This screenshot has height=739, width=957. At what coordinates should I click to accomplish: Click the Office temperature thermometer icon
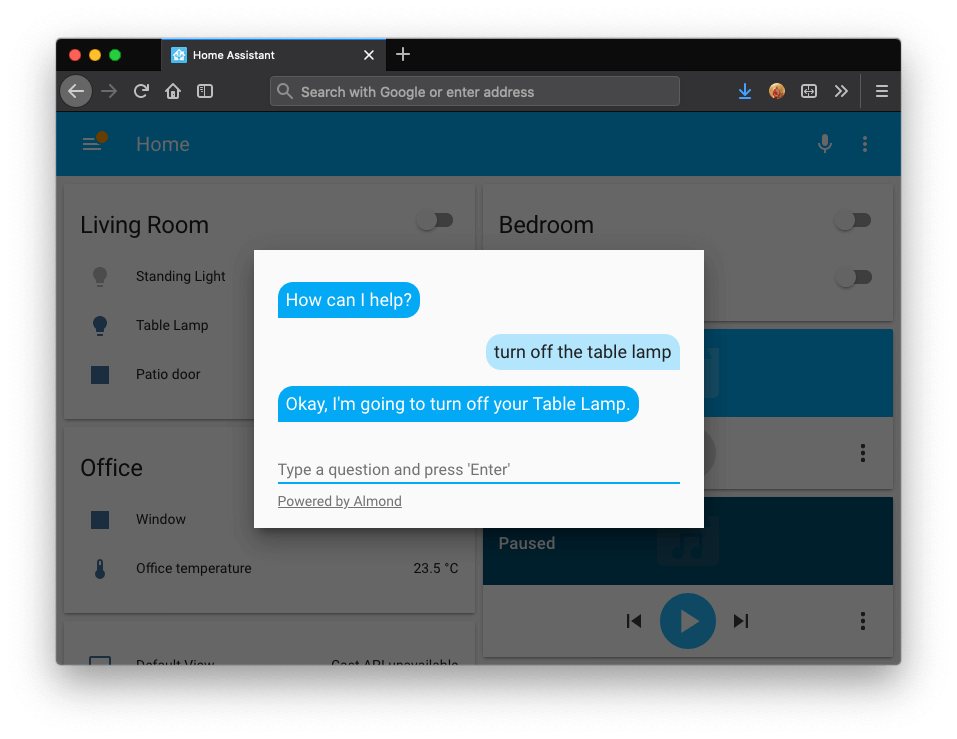pyautogui.click(x=99, y=567)
